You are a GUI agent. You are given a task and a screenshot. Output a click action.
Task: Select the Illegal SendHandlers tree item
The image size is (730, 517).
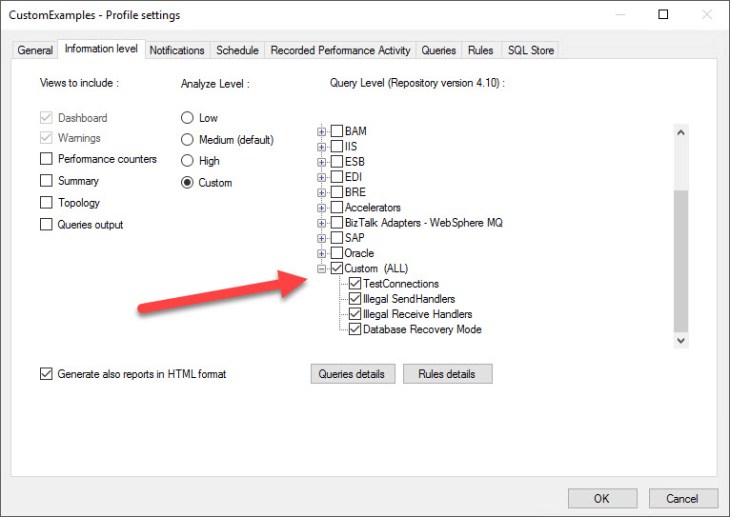(408, 299)
